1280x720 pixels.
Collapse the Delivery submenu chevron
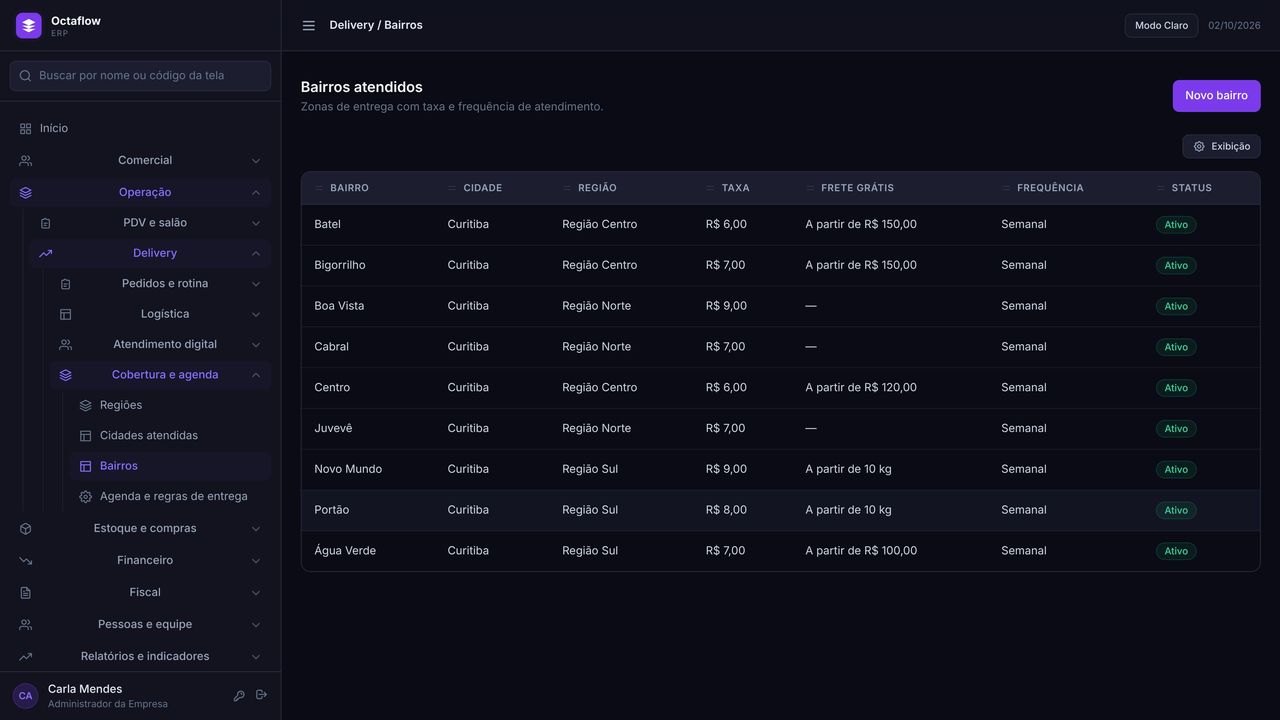click(x=256, y=254)
